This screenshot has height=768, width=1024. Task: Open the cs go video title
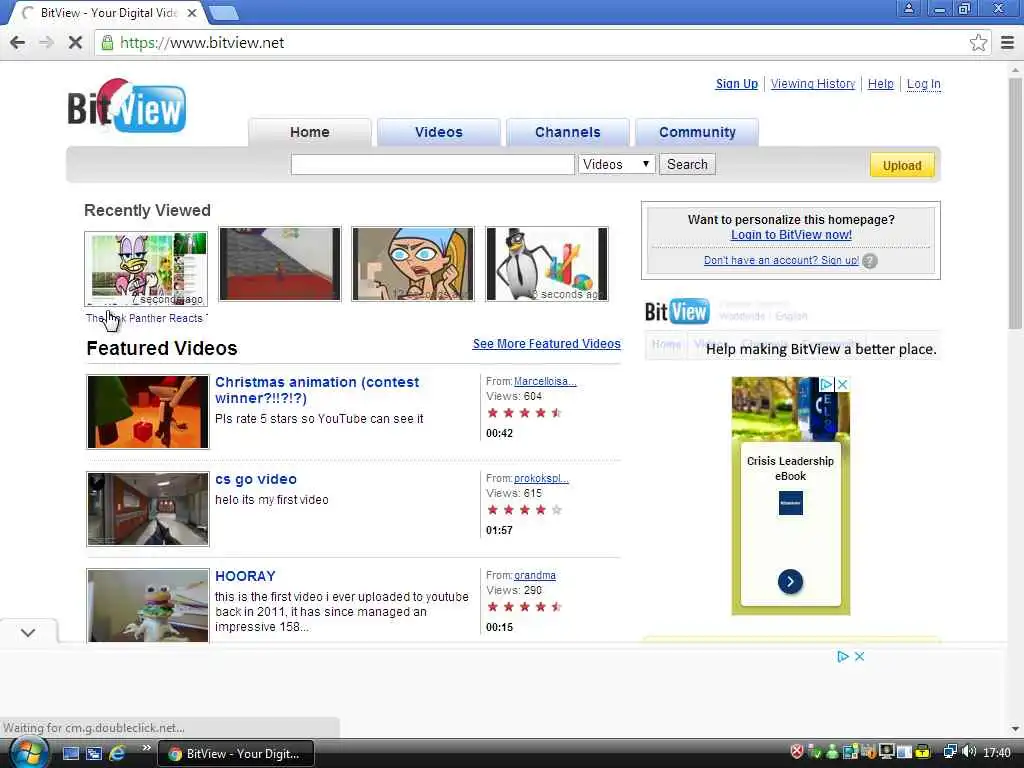(256, 479)
